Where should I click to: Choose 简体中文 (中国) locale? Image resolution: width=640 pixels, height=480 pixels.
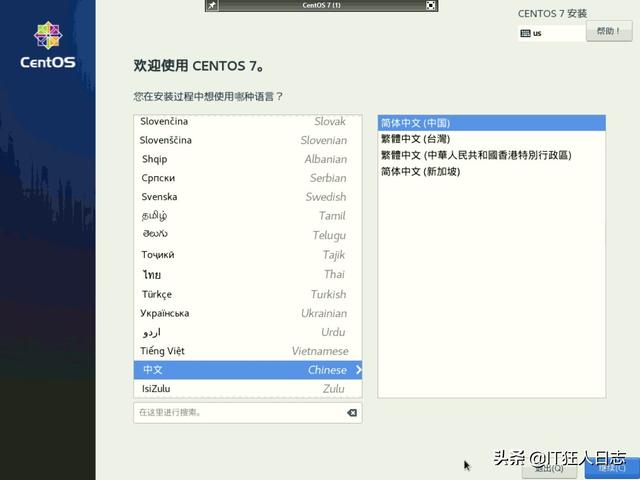tap(491, 123)
